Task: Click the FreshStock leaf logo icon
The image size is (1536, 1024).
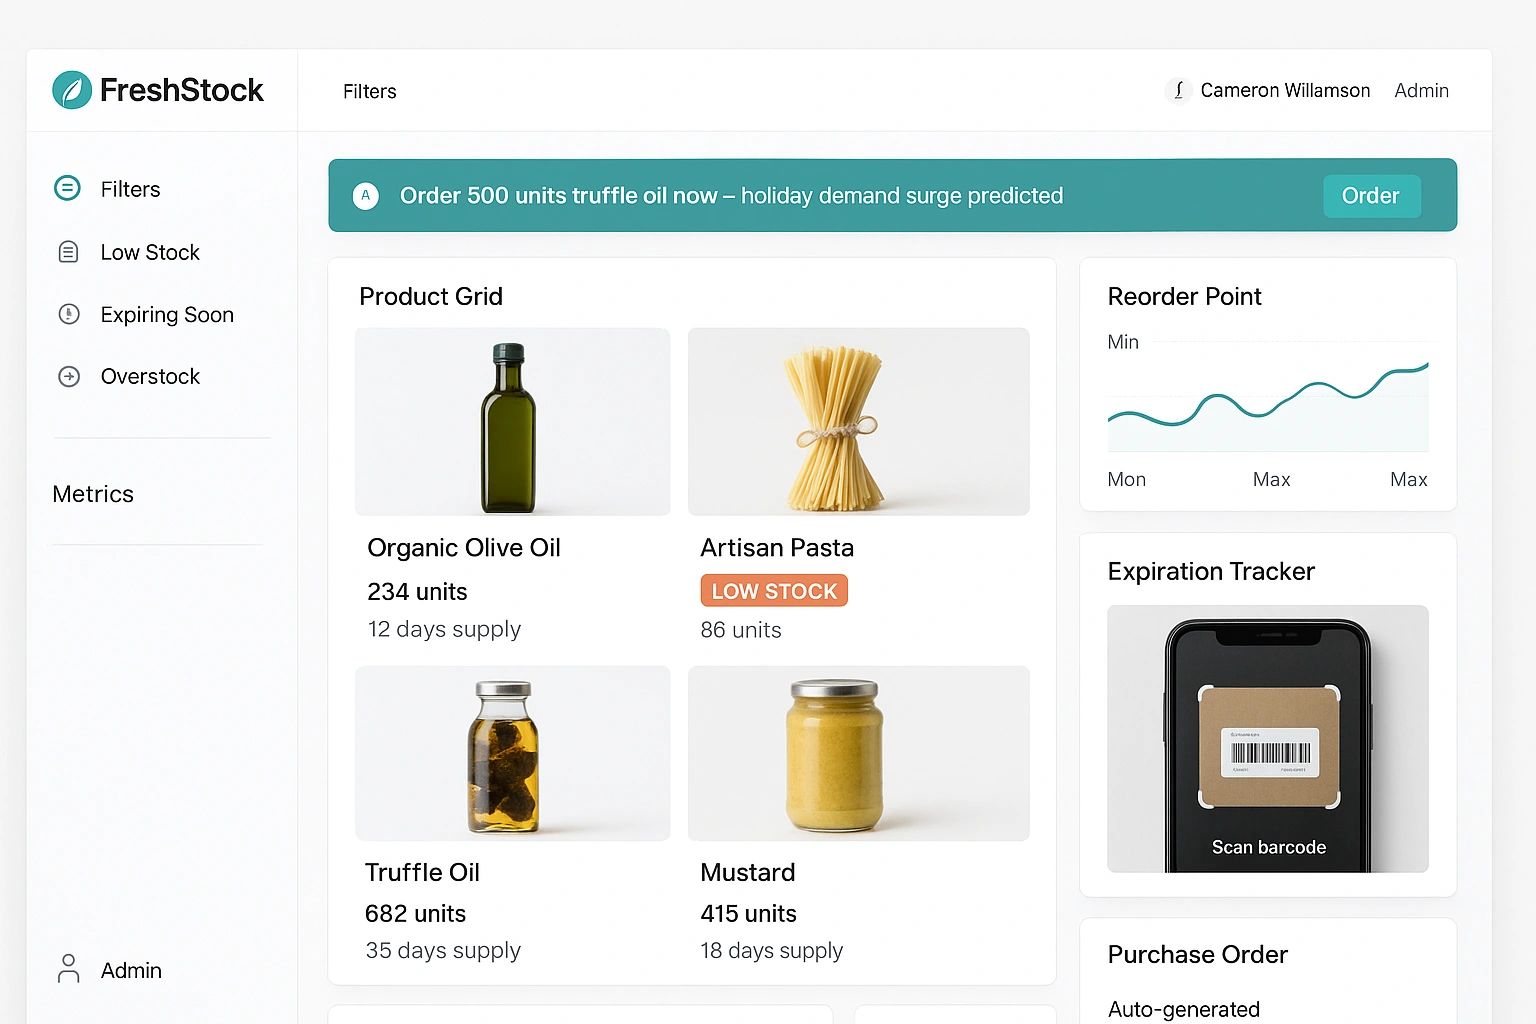Action: click(72, 90)
